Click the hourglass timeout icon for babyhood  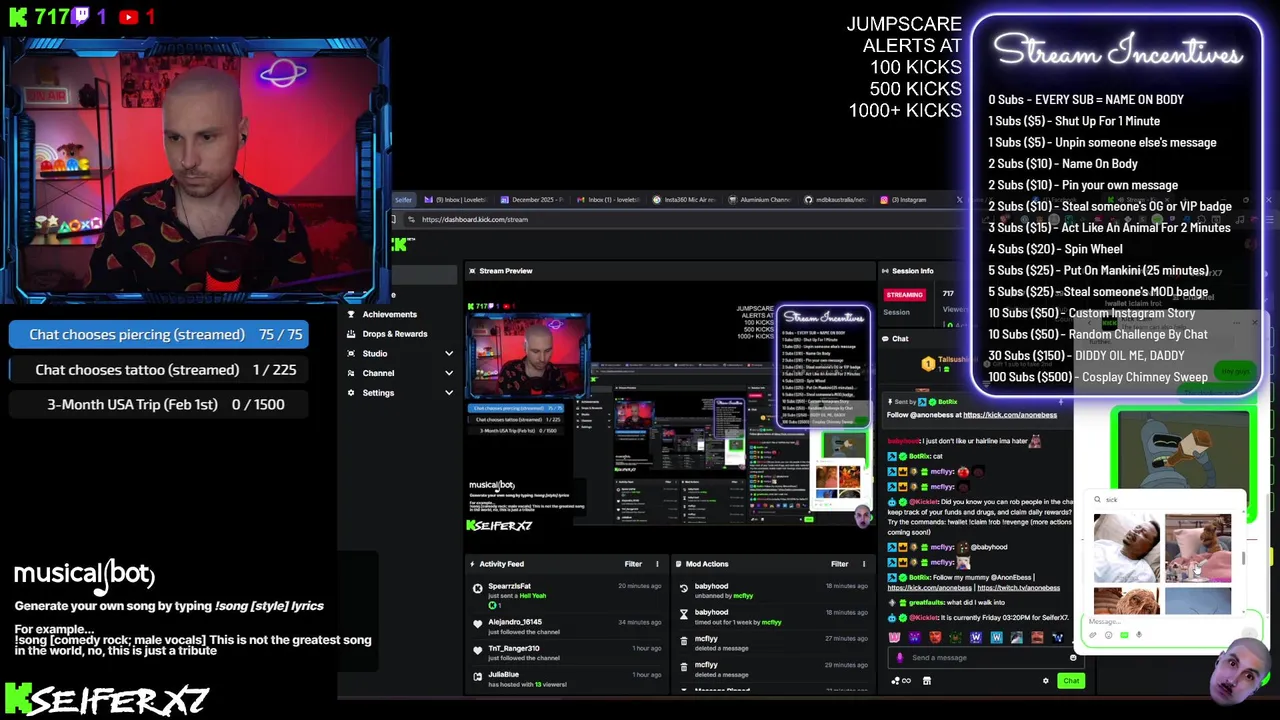click(684, 616)
